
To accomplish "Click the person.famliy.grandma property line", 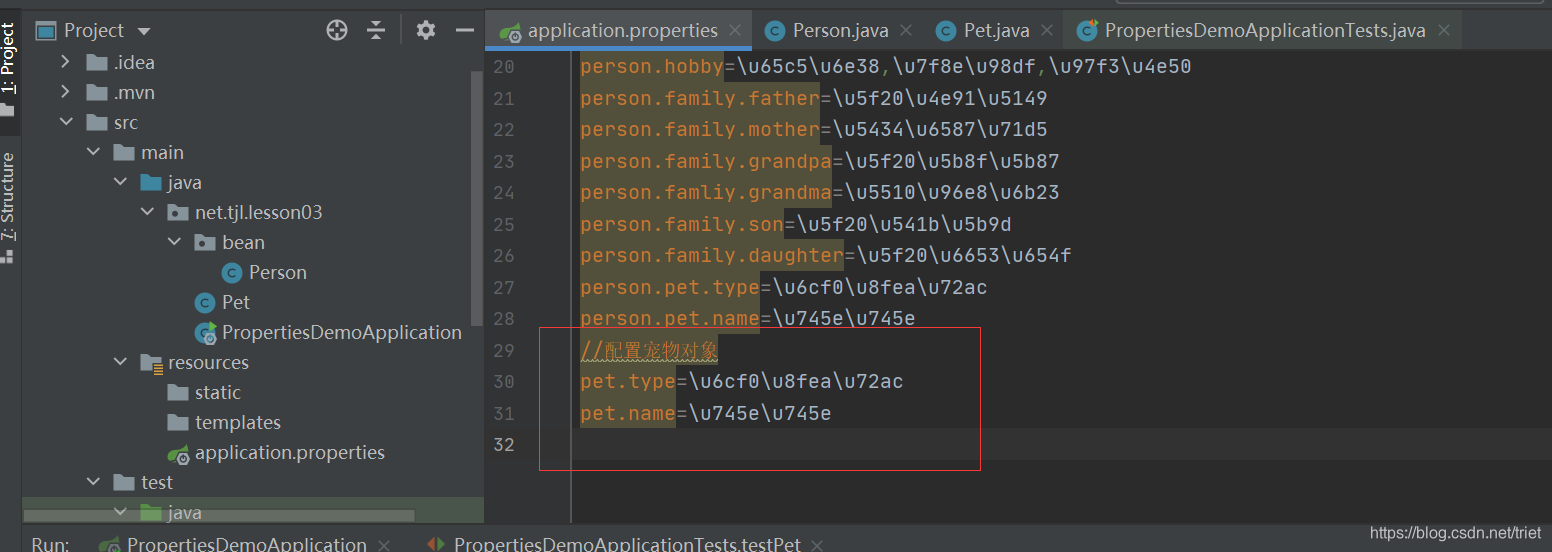I will click(819, 192).
